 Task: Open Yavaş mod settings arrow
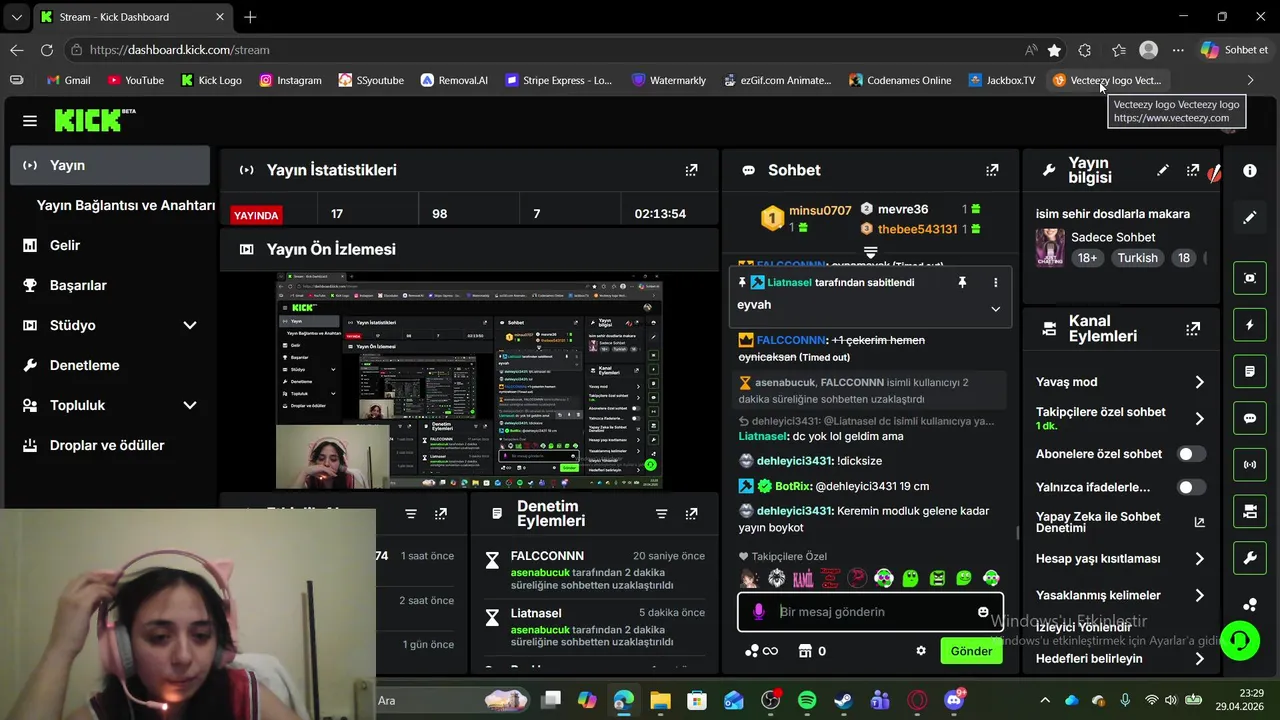tap(1199, 382)
